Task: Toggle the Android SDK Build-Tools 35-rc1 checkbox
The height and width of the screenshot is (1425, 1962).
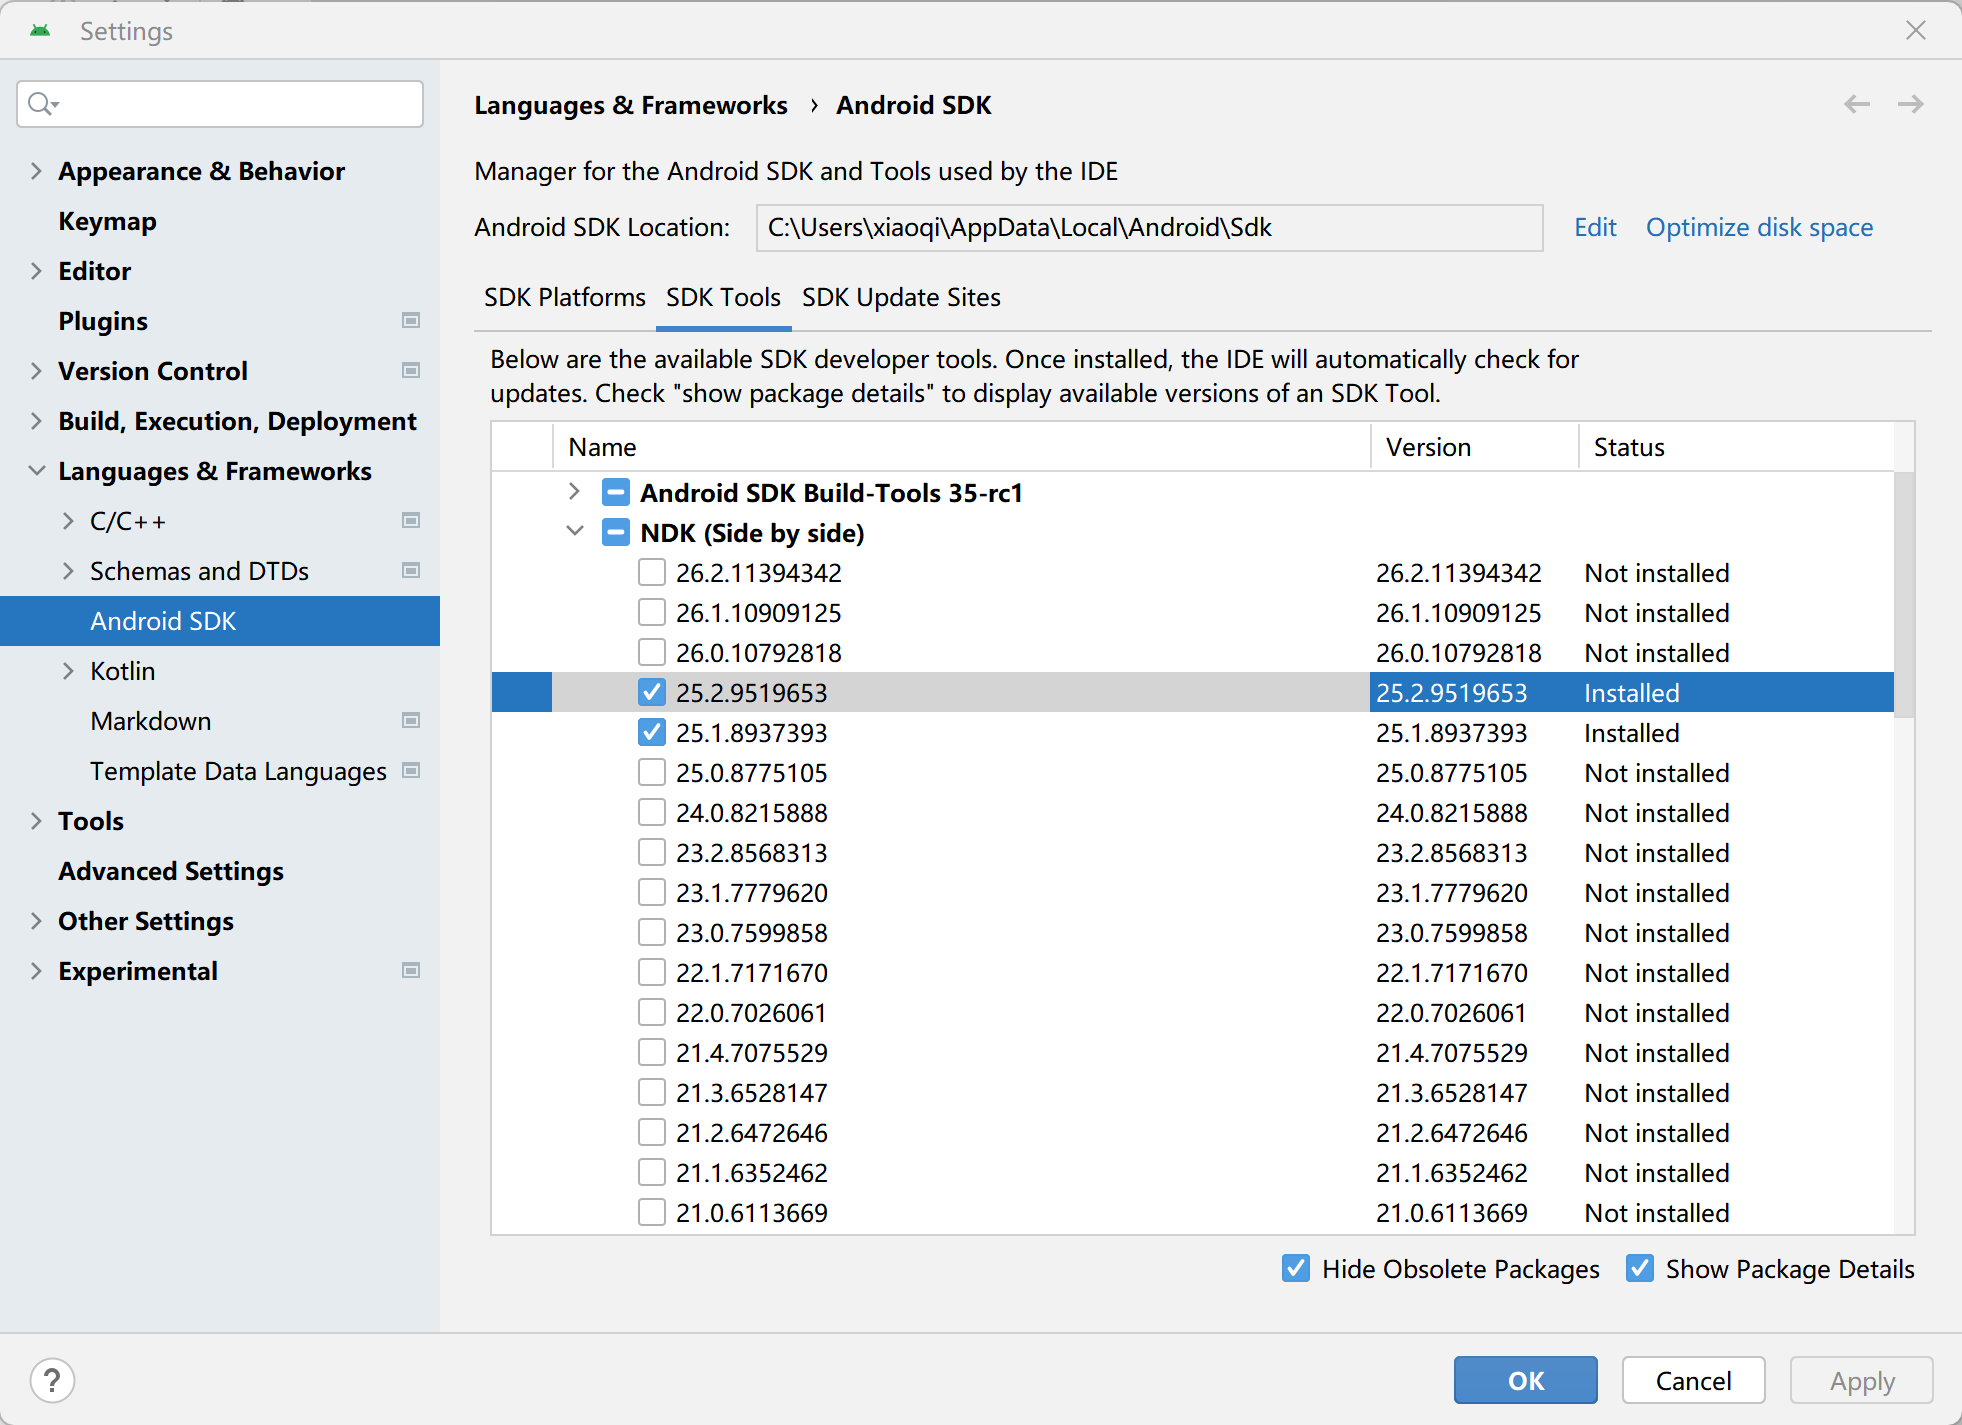Action: pyautogui.click(x=616, y=492)
